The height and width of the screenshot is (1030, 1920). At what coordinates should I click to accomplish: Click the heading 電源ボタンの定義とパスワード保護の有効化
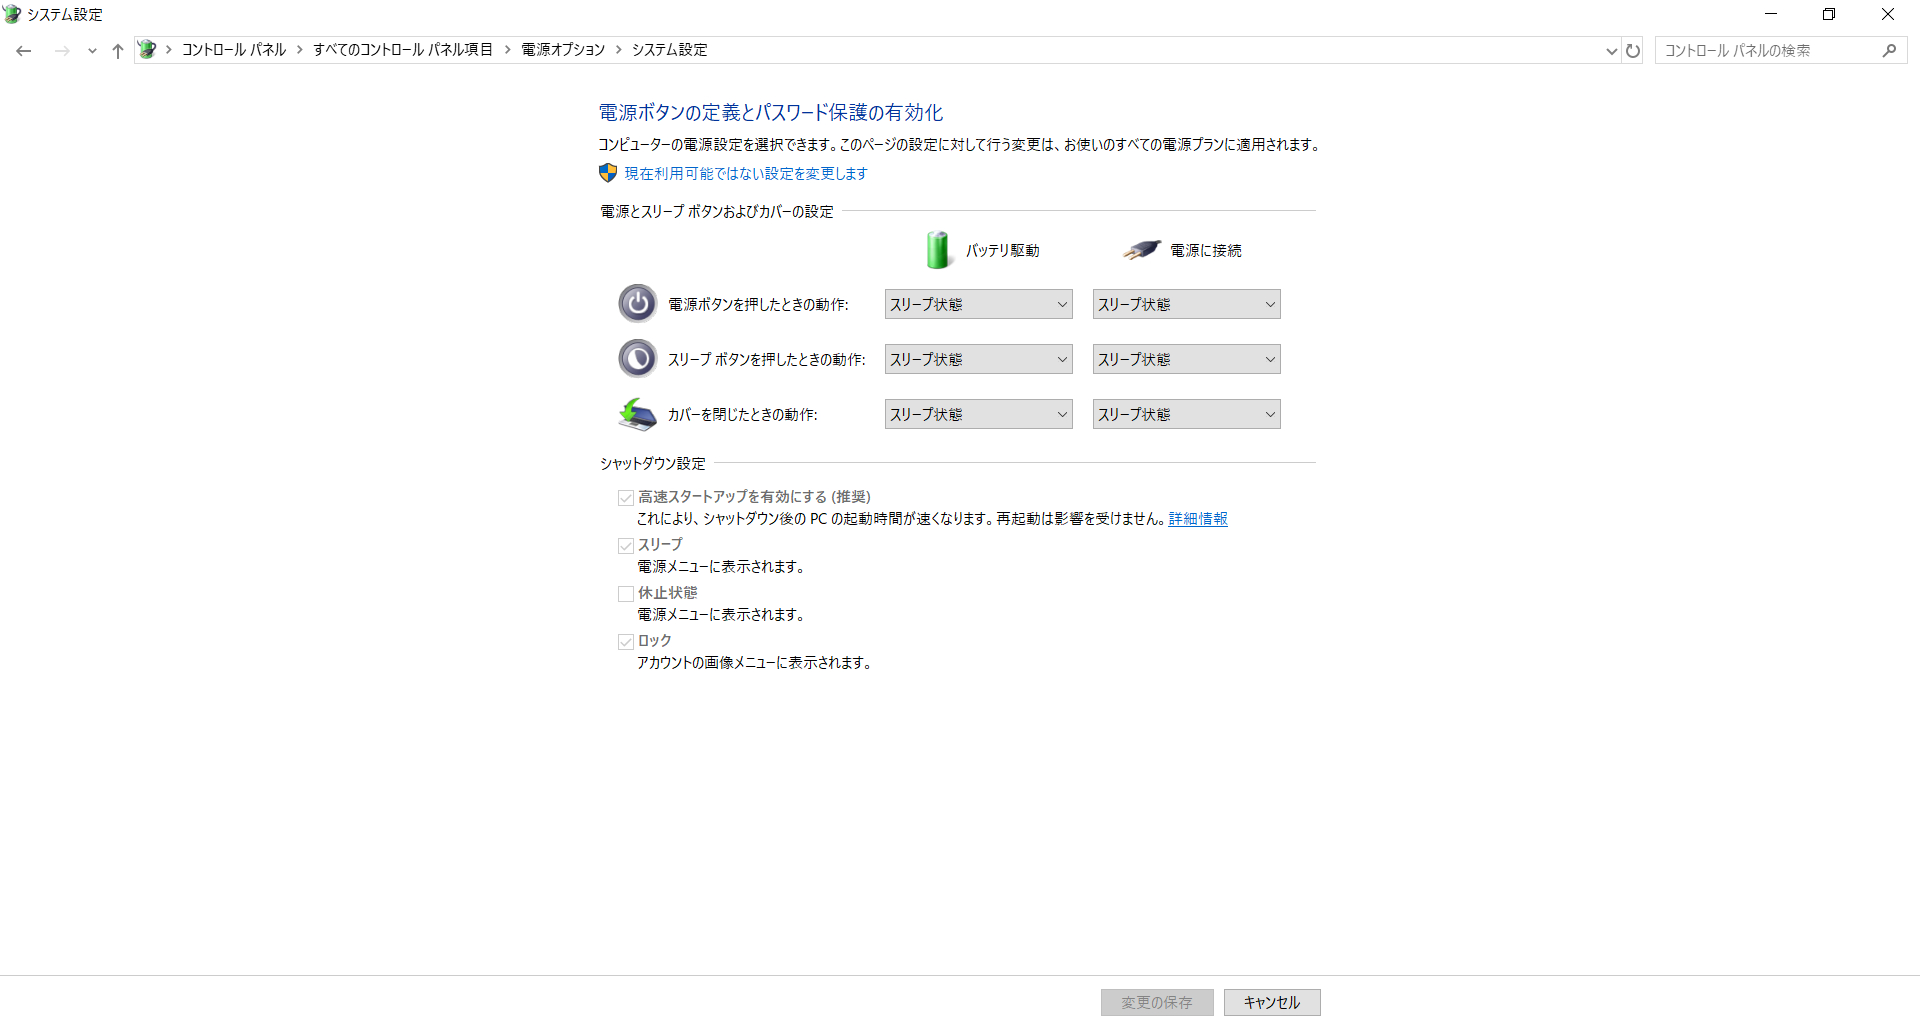pyautogui.click(x=771, y=113)
